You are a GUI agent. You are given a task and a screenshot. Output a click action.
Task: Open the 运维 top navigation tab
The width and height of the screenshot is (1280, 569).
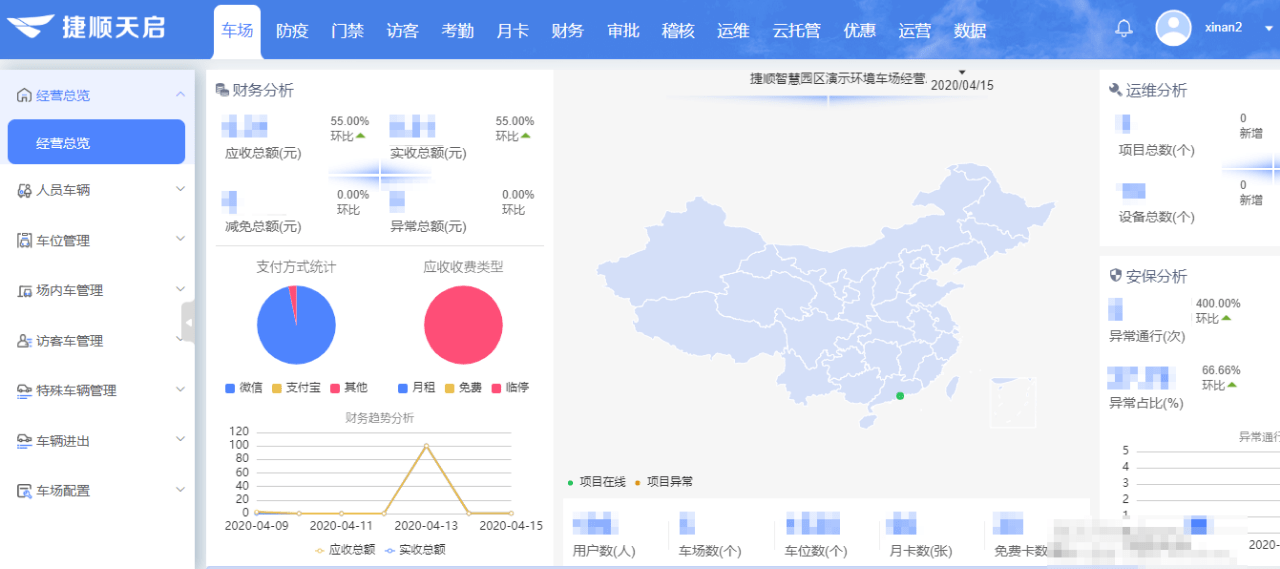pyautogui.click(x=732, y=31)
